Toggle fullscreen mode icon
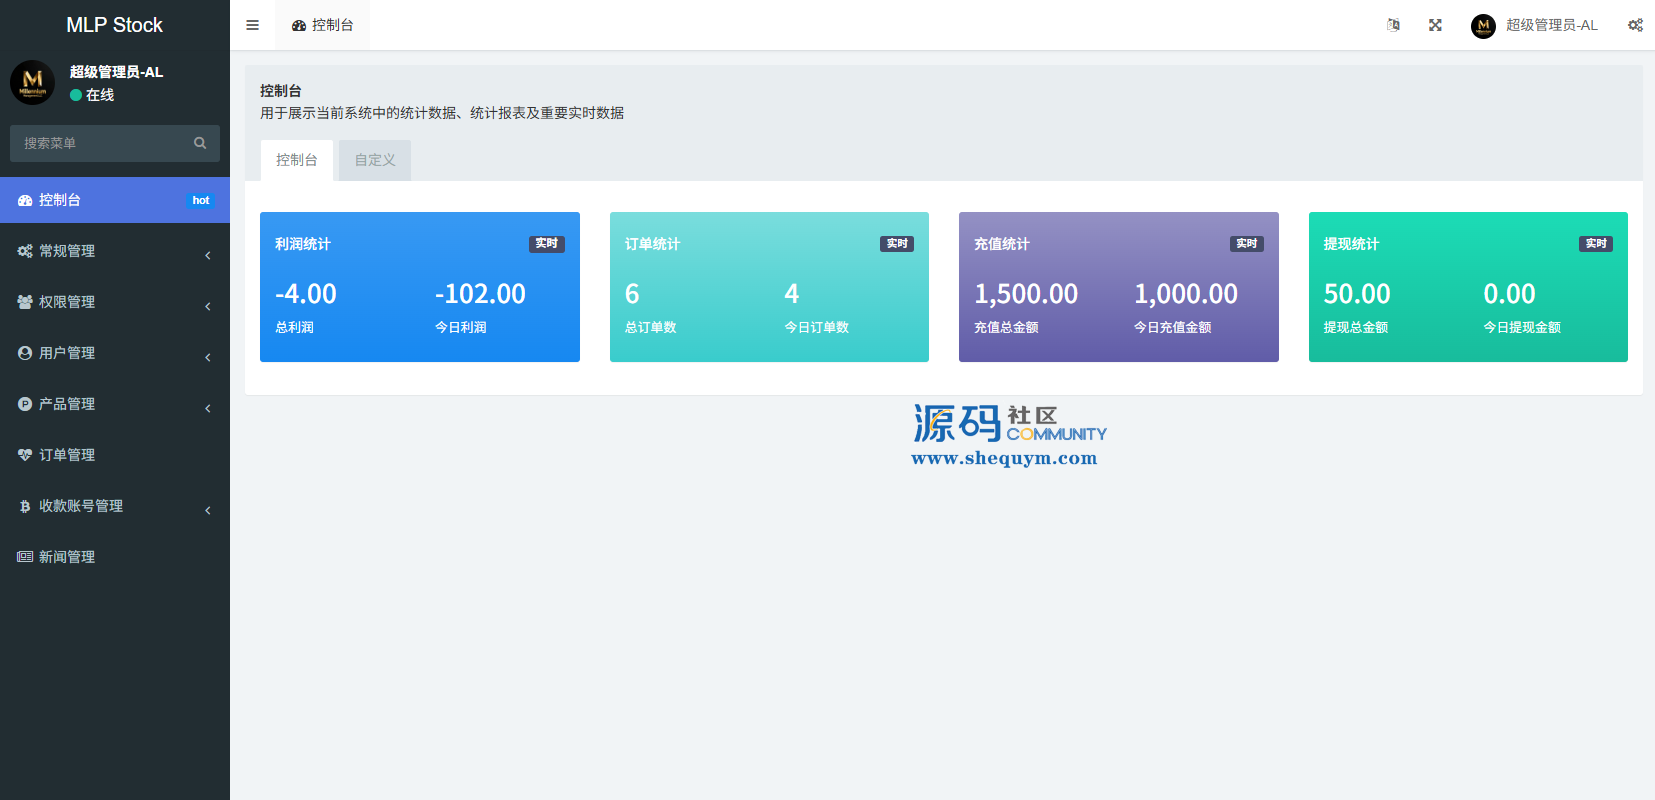The height and width of the screenshot is (800, 1655). (x=1435, y=25)
